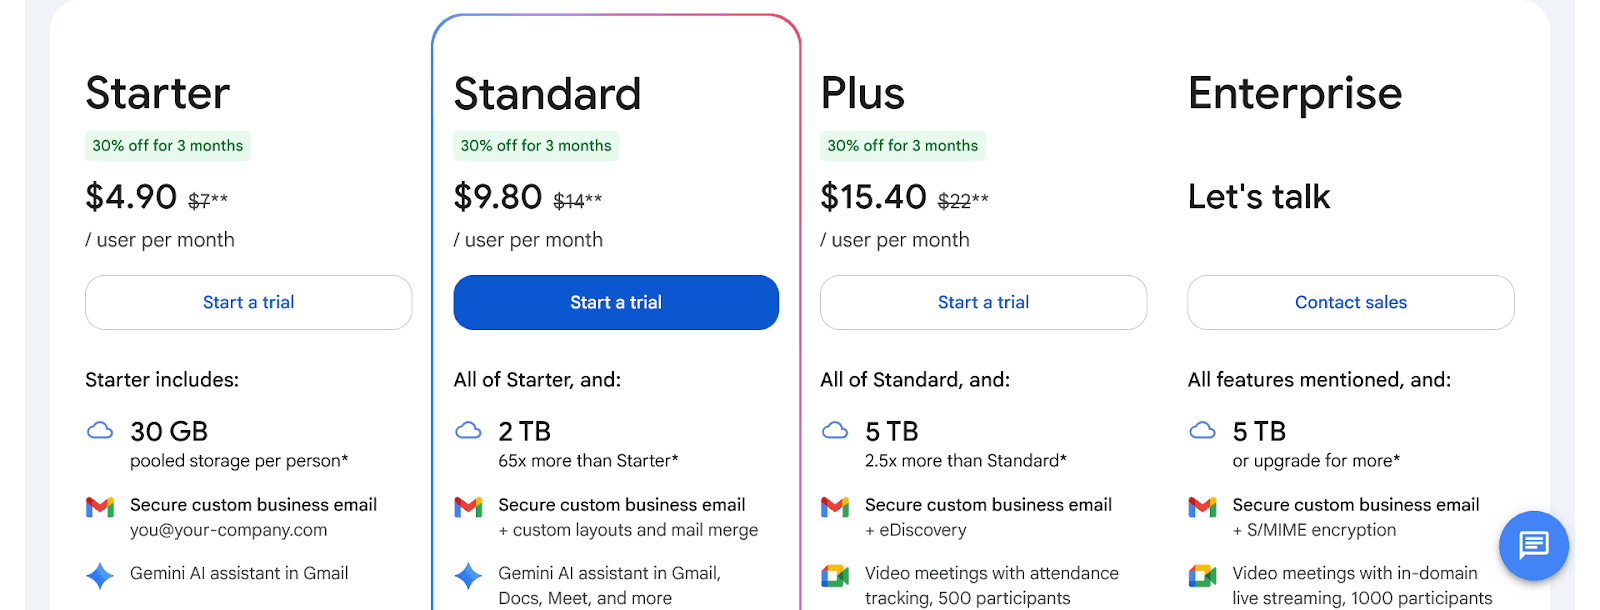Click the $15.40 price on Plus
Viewport: 1600px width, 610px height.
(873, 197)
